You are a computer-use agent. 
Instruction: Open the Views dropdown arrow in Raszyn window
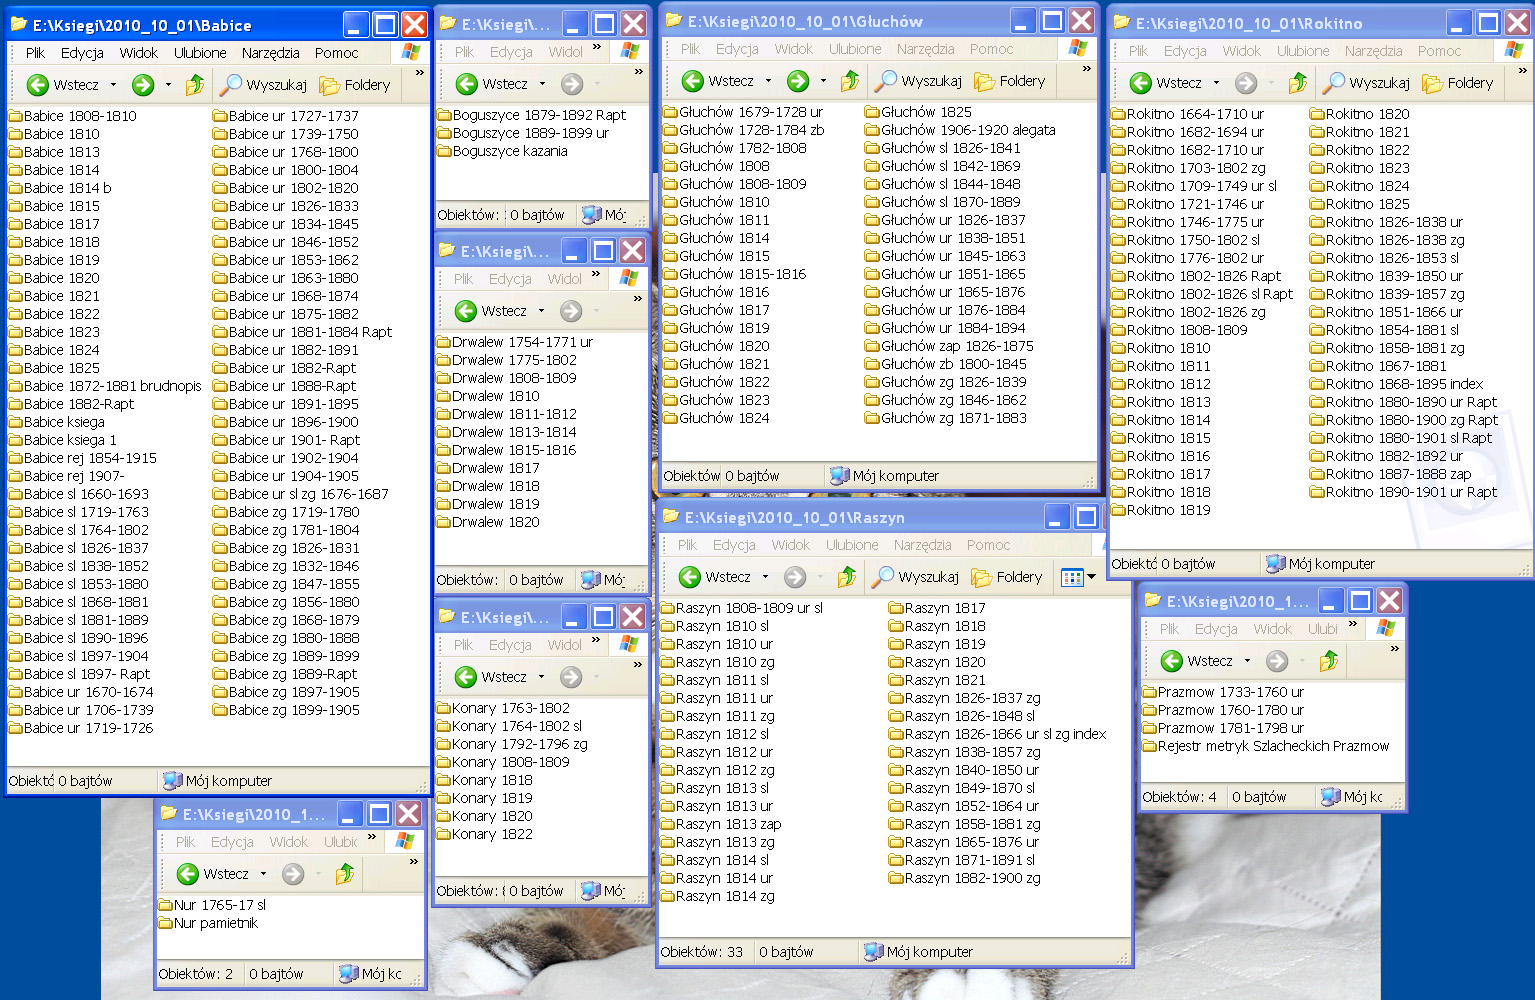point(1092,577)
